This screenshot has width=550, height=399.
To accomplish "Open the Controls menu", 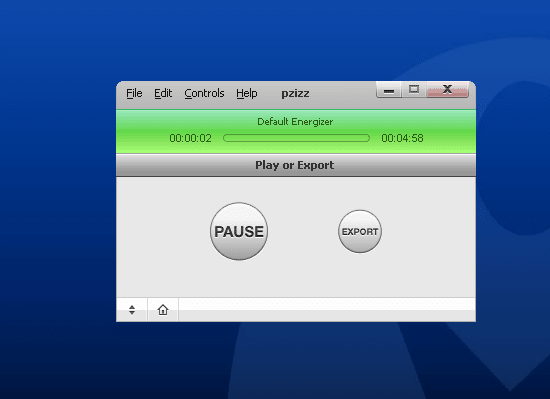I will 204,93.
